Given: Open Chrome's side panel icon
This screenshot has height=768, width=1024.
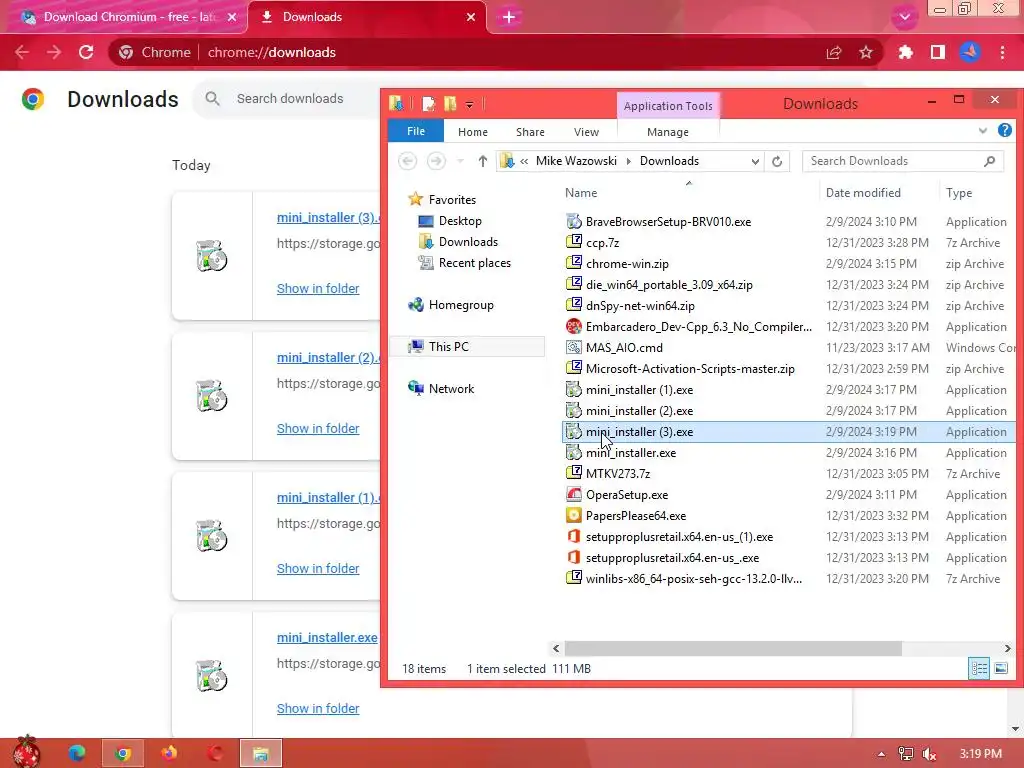Looking at the screenshot, I should tap(938, 52).
